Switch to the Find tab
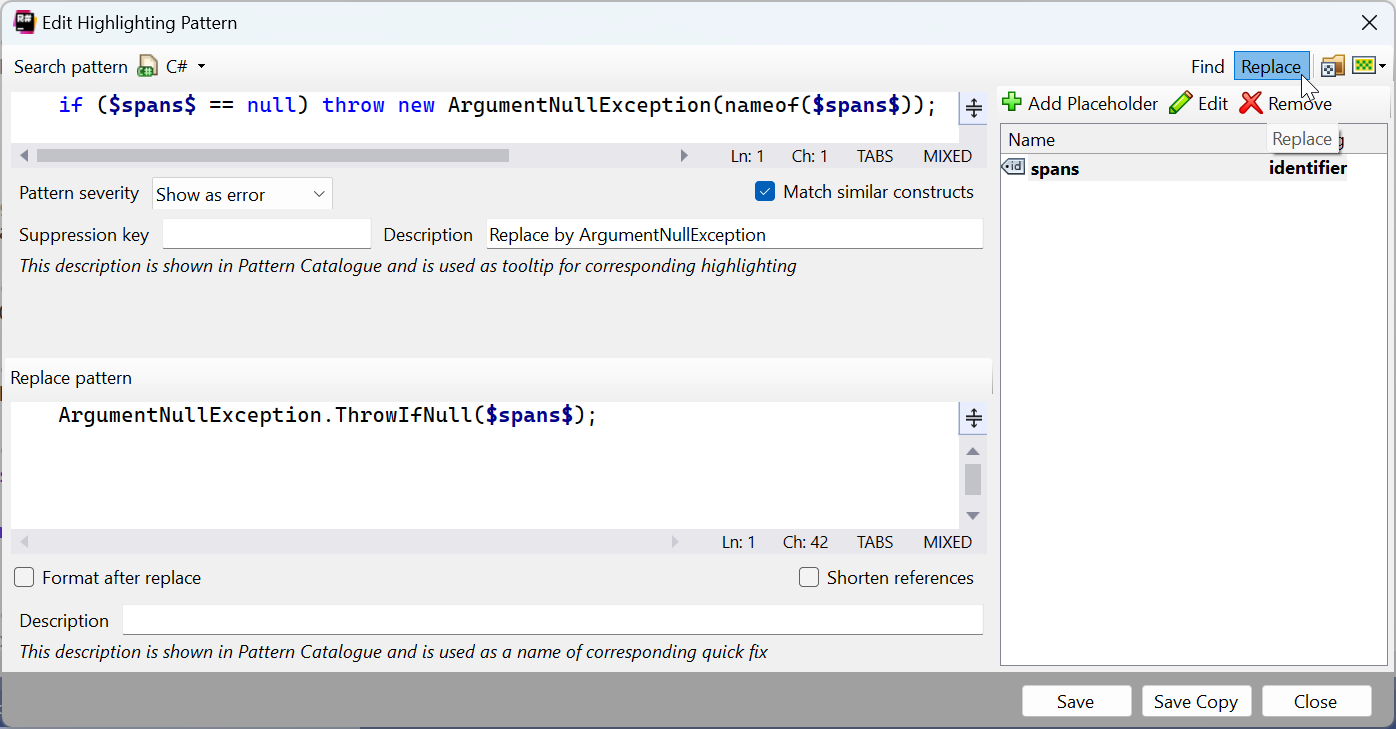This screenshot has height=729, width=1396. tap(1207, 66)
